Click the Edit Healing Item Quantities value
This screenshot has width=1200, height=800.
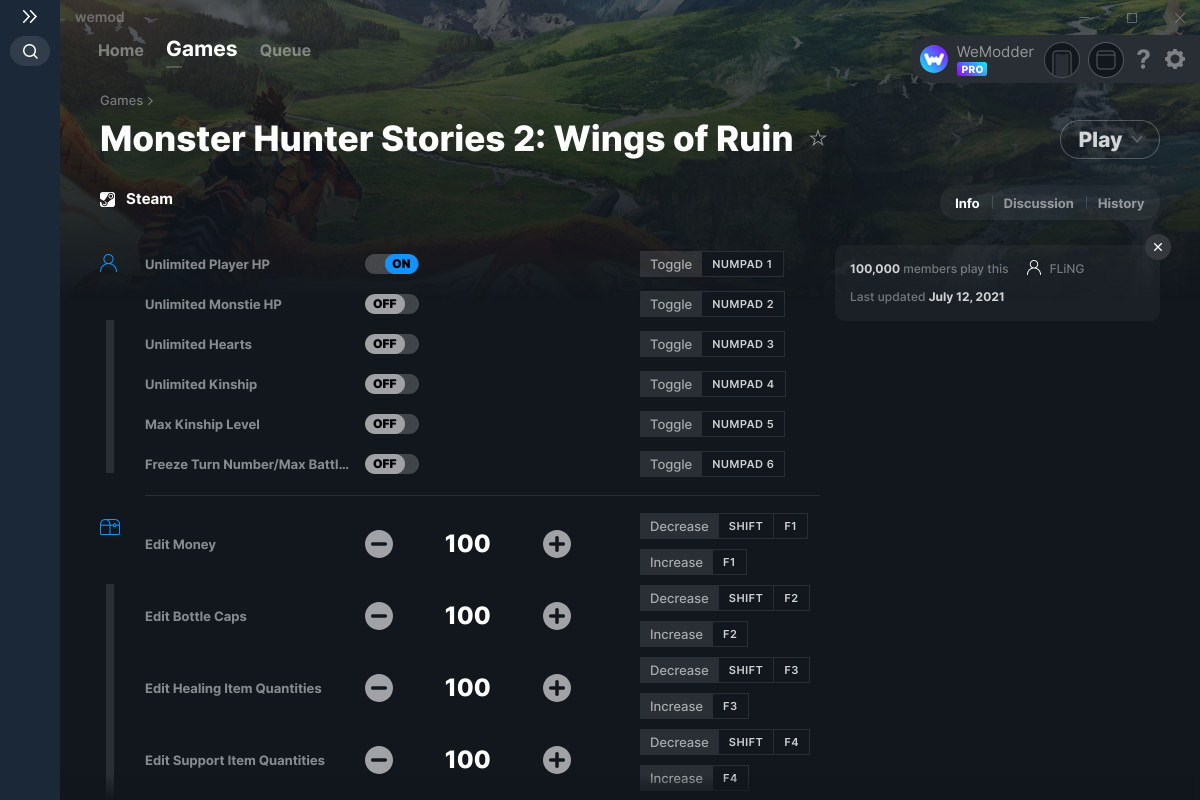tap(468, 688)
